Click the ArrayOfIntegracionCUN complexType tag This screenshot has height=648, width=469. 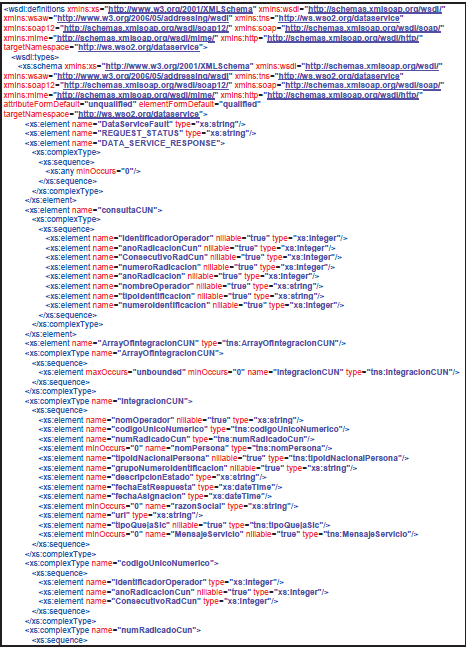pos(124,353)
